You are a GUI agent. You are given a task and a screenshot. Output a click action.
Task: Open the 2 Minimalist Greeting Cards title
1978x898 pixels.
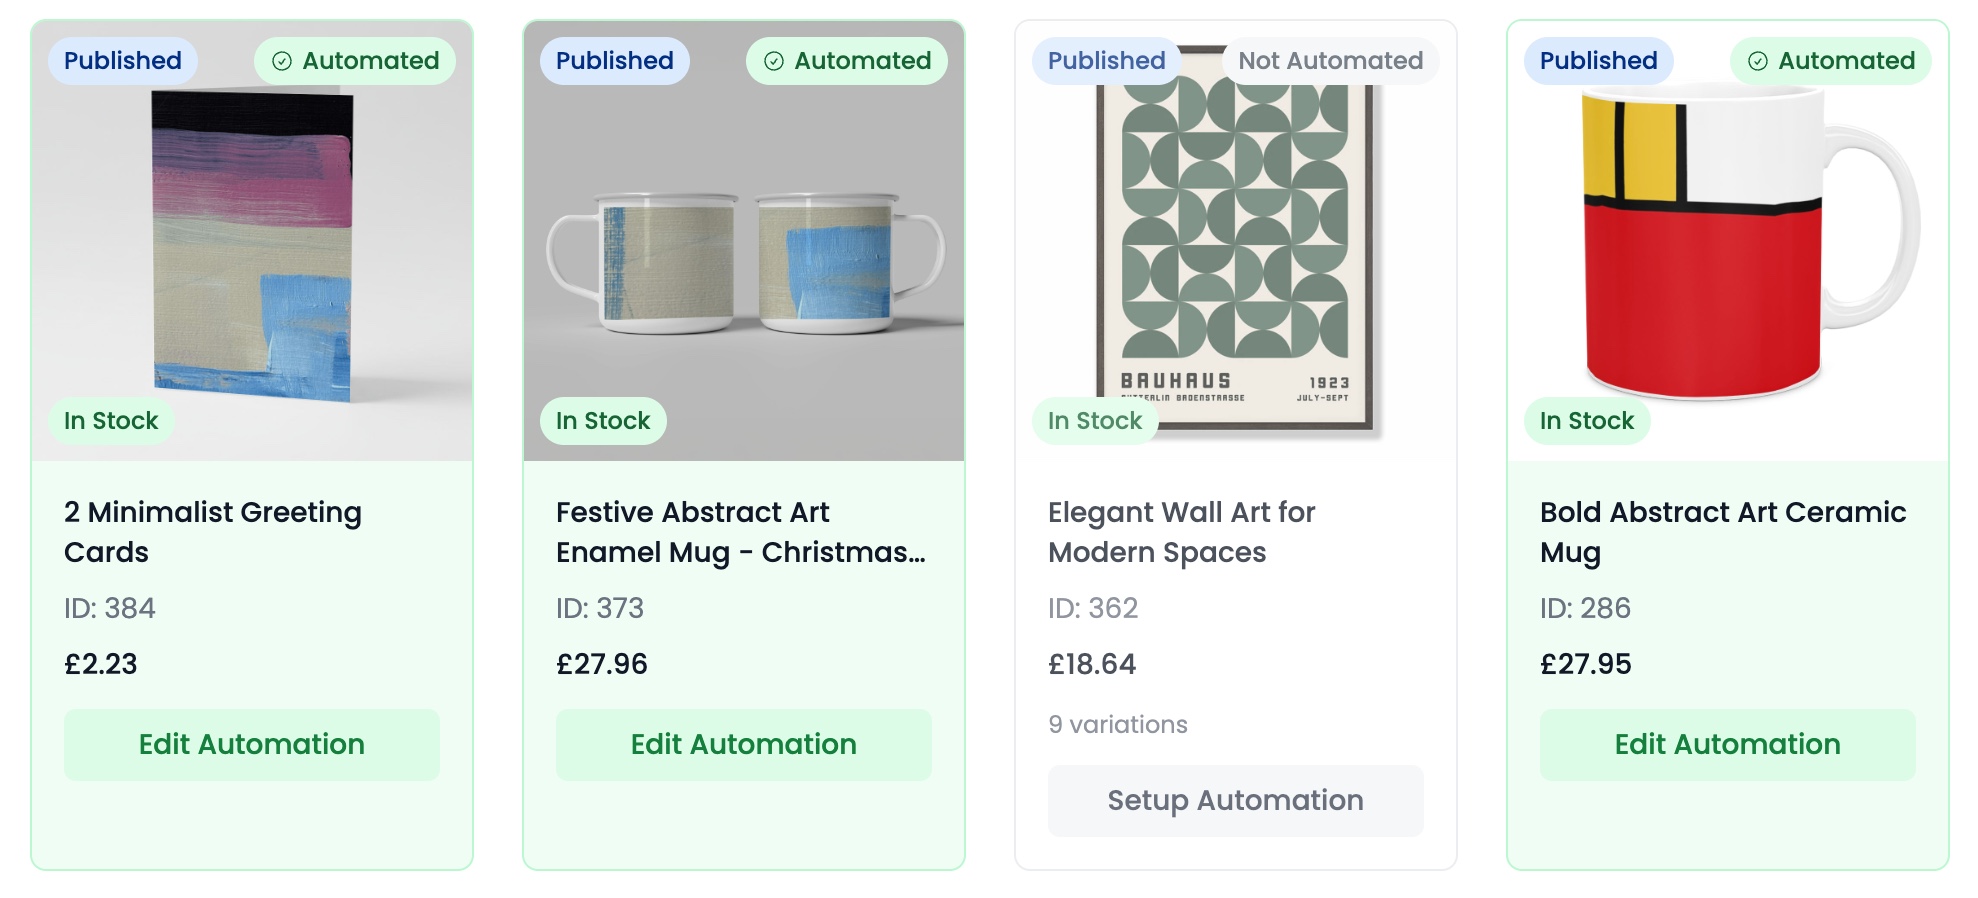coord(213,532)
